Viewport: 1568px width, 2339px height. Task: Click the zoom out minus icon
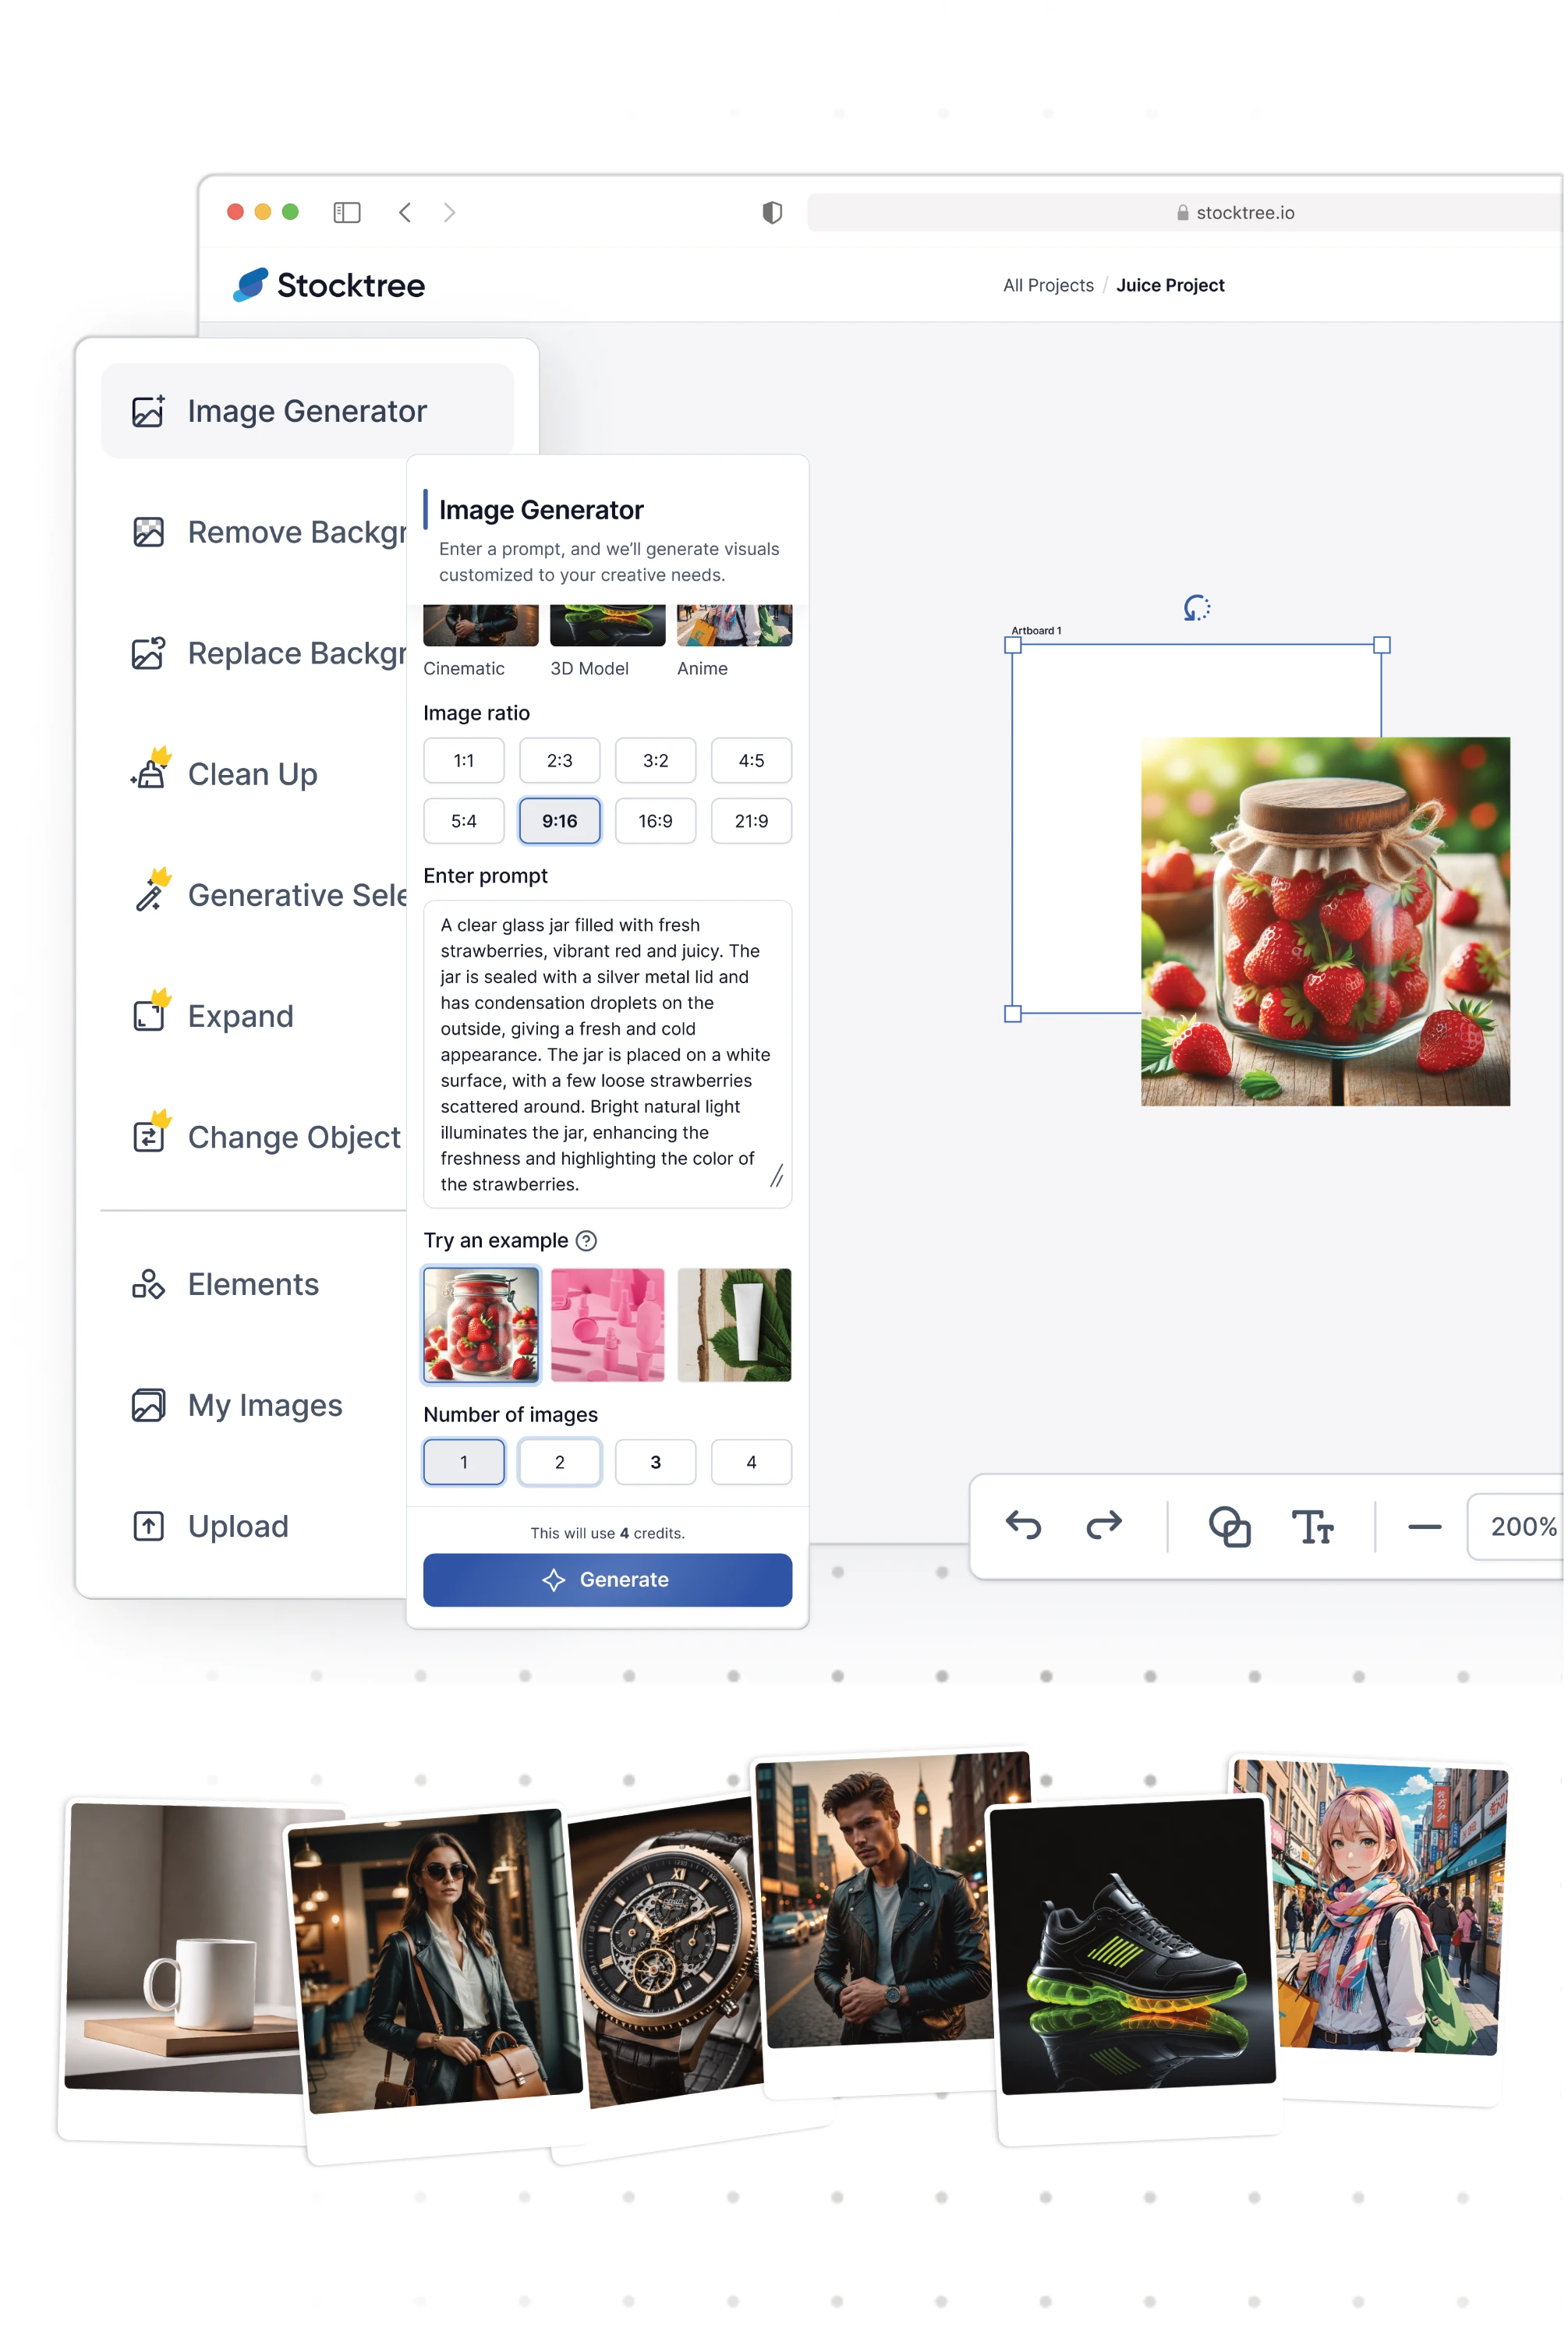pyautogui.click(x=1423, y=1526)
